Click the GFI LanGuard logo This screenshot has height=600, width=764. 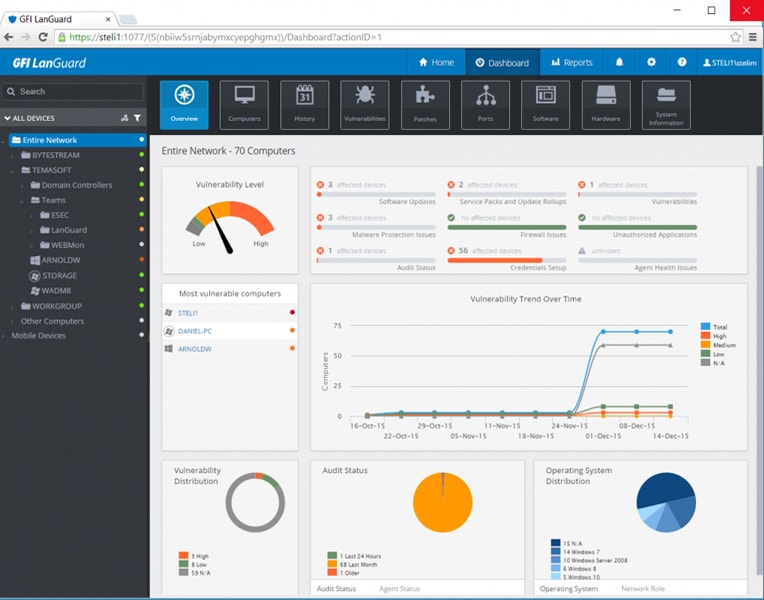[49, 63]
